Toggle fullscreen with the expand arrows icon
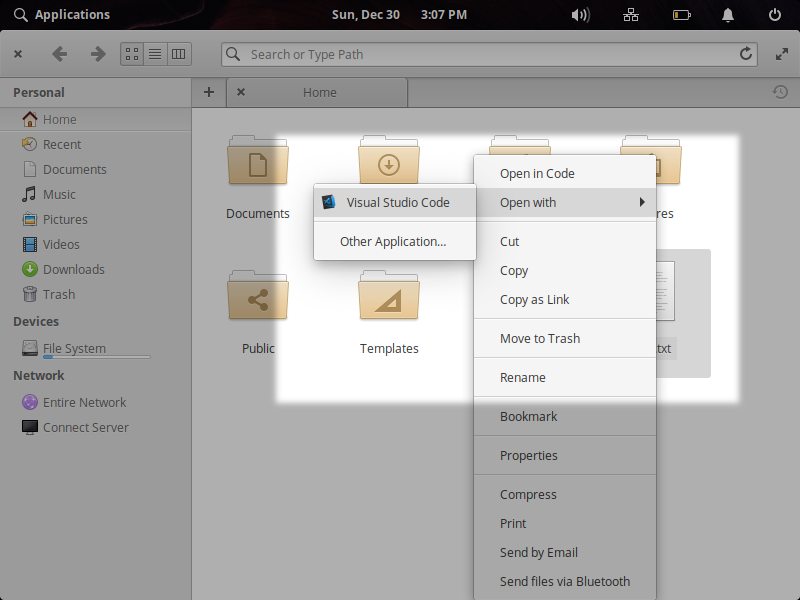Viewport: 800px width, 600px height. (x=782, y=54)
